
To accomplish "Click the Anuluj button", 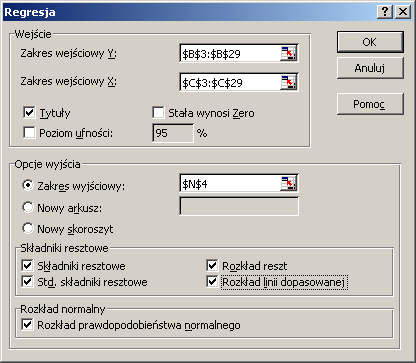I will click(x=370, y=68).
